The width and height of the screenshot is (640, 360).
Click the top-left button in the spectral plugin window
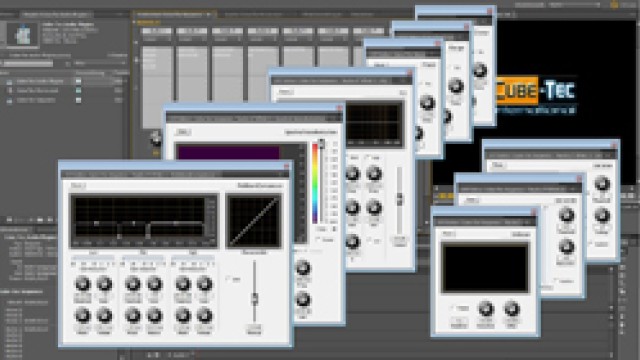[182, 132]
